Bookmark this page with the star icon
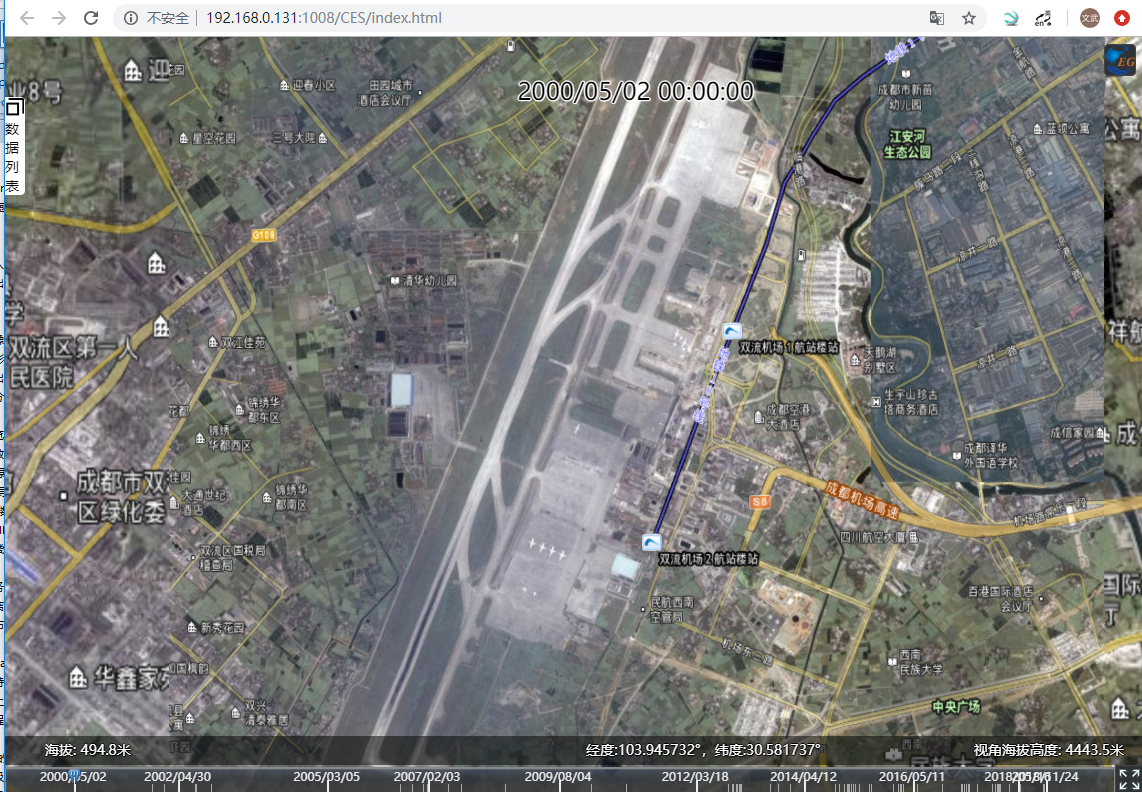Viewport: 1142px width, 792px height. pos(968,18)
